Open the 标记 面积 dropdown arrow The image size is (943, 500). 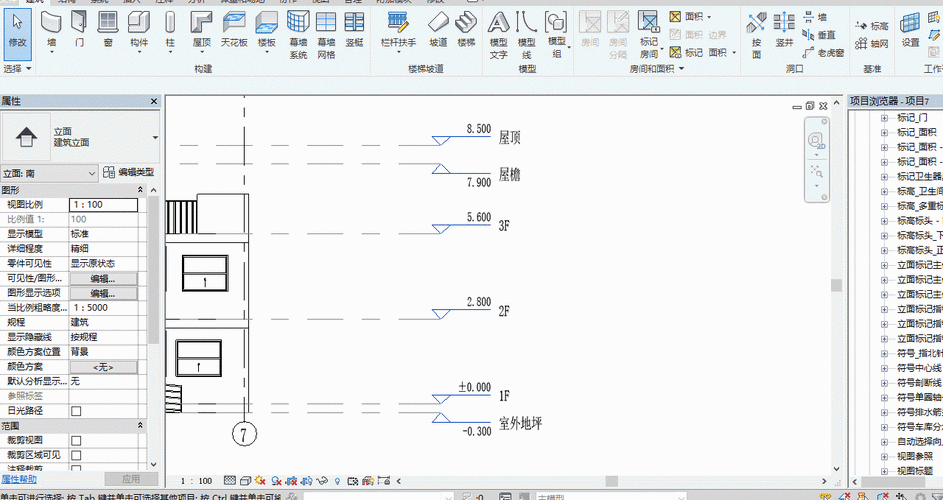pos(734,53)
